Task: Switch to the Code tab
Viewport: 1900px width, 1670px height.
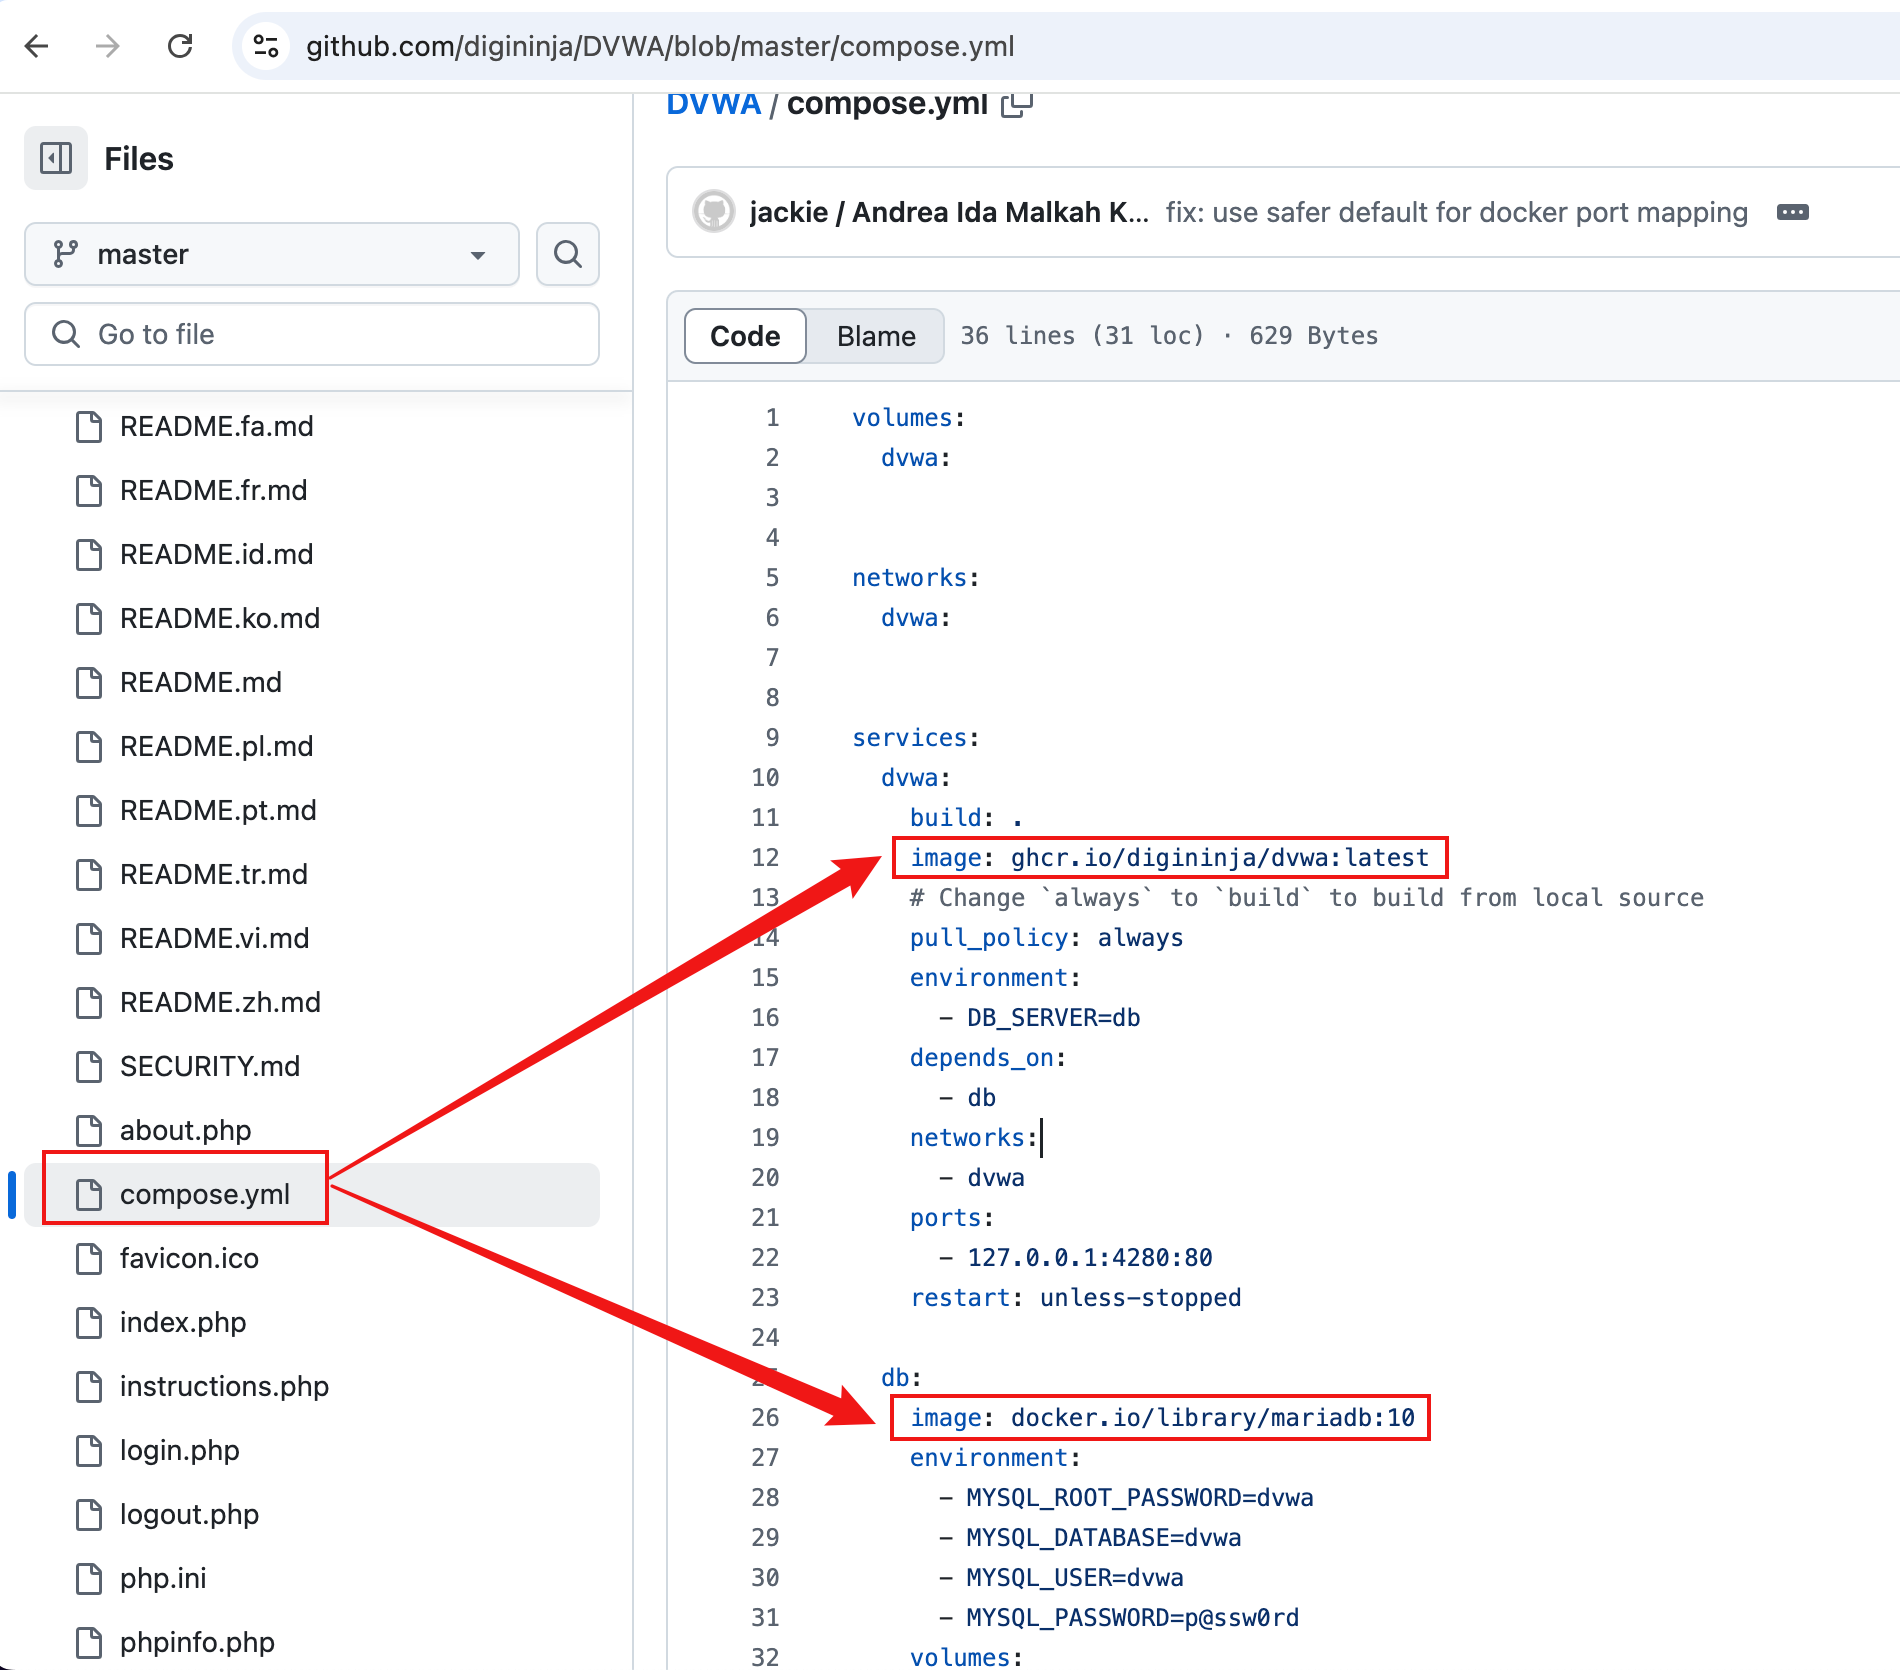Action: [x=745, y=336]
